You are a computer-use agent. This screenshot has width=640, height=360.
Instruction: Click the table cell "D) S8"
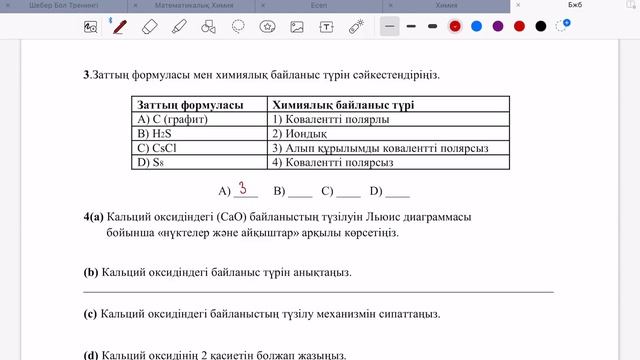pyautogui.click(x=200, y=162)
